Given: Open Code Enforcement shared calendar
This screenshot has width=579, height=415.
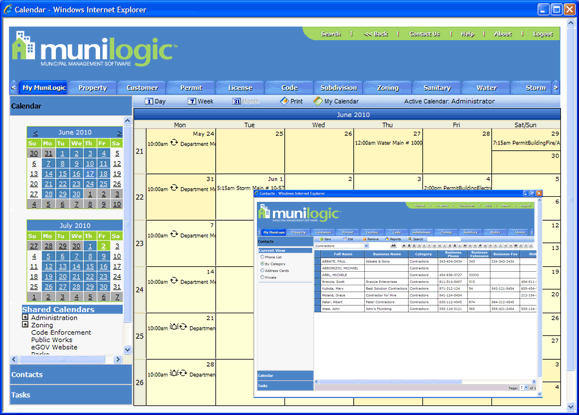Looking at the screenshot, I should point(61,332).
